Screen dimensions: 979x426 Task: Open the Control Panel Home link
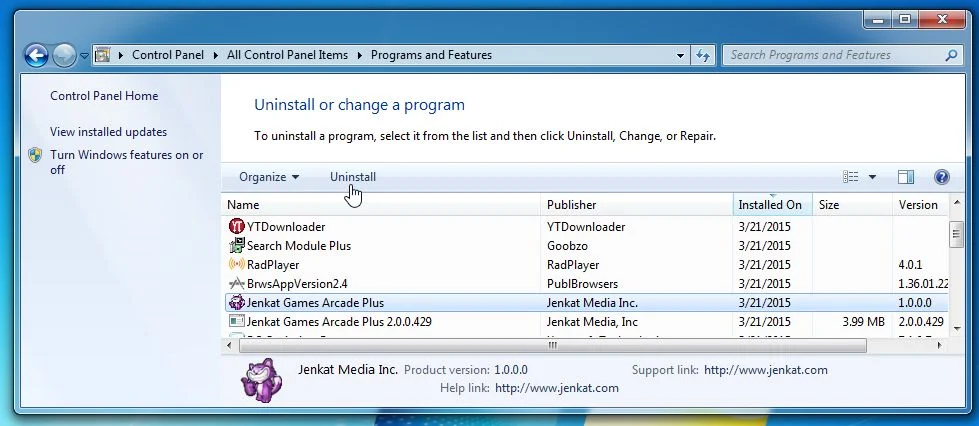[x=104, y=96]
